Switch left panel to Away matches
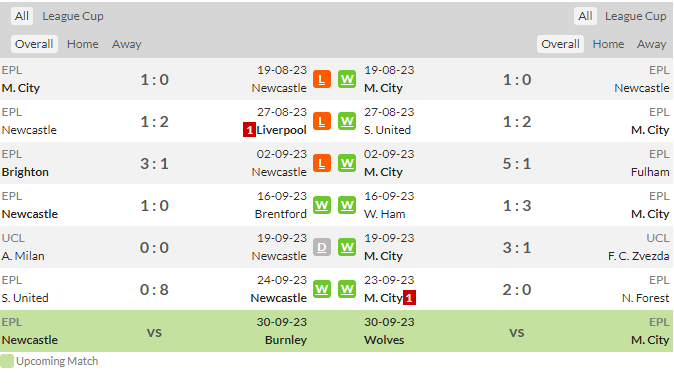674x387 pixels. 126,44
